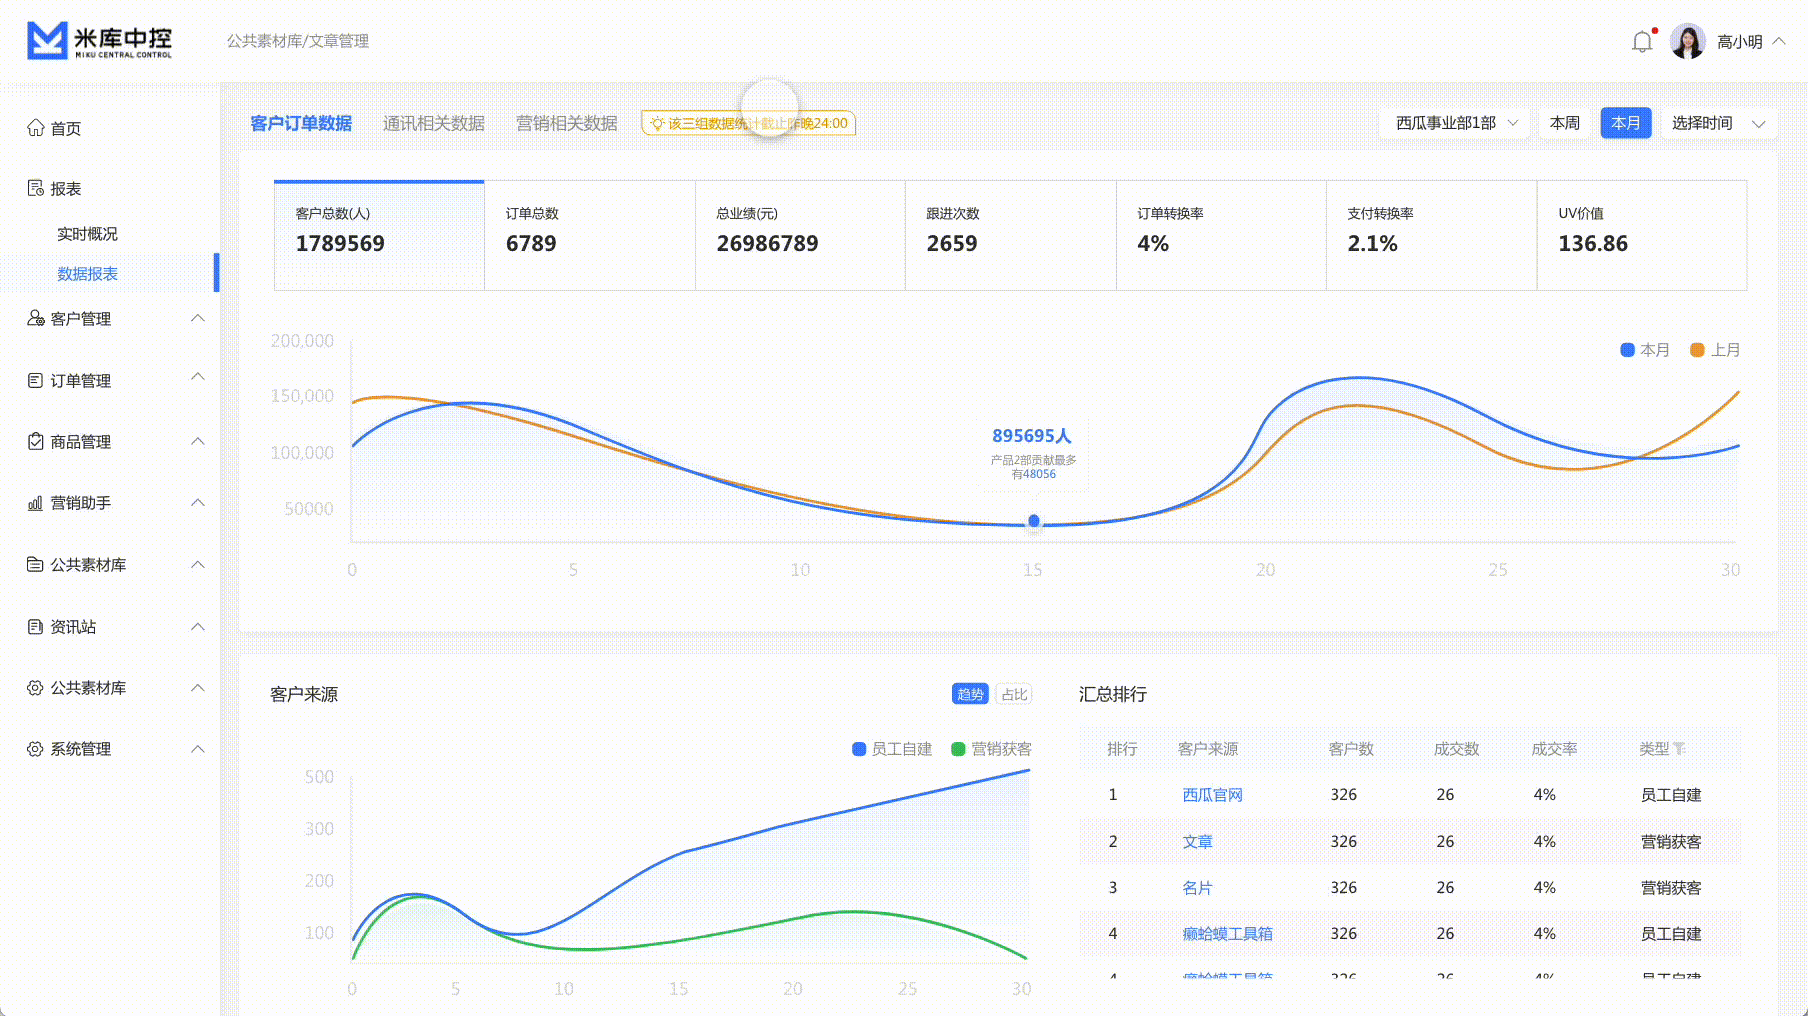Select the 客户总数(人) metric card
The width and height of the screenshot is (1808, 1016).
[379, 235]
